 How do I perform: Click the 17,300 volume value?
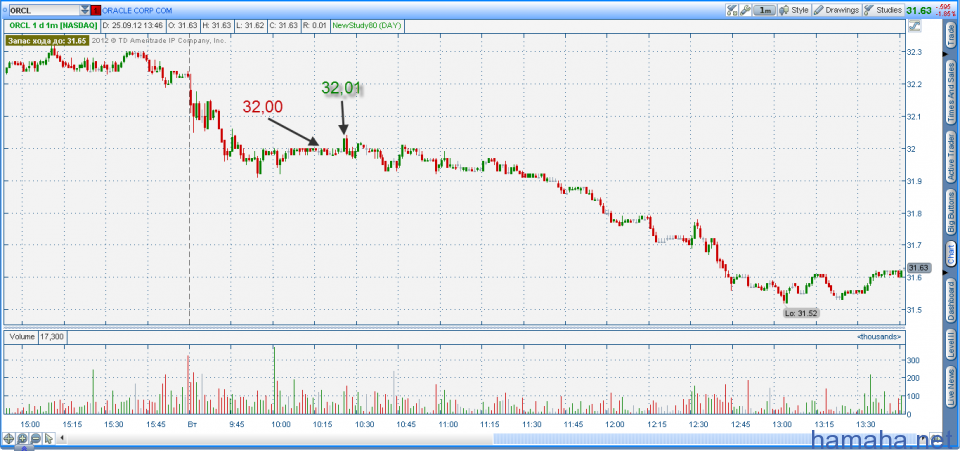click(53, 337)
